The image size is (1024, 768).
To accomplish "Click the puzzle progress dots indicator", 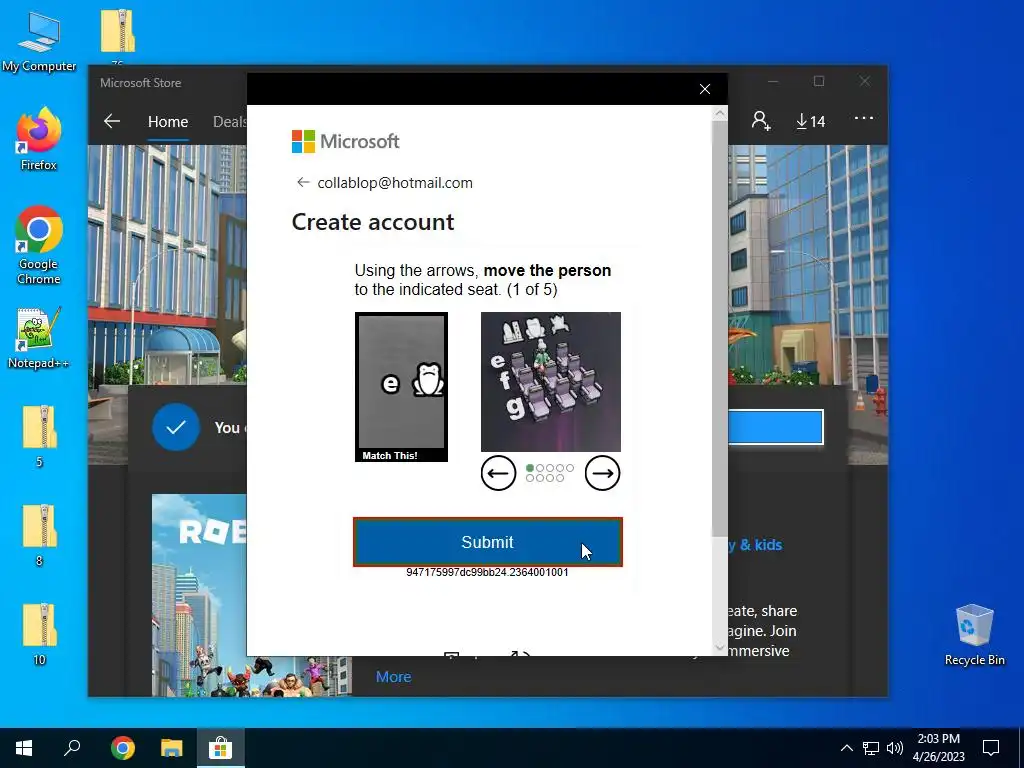I will pyautogui.click(x=550, y=473).
